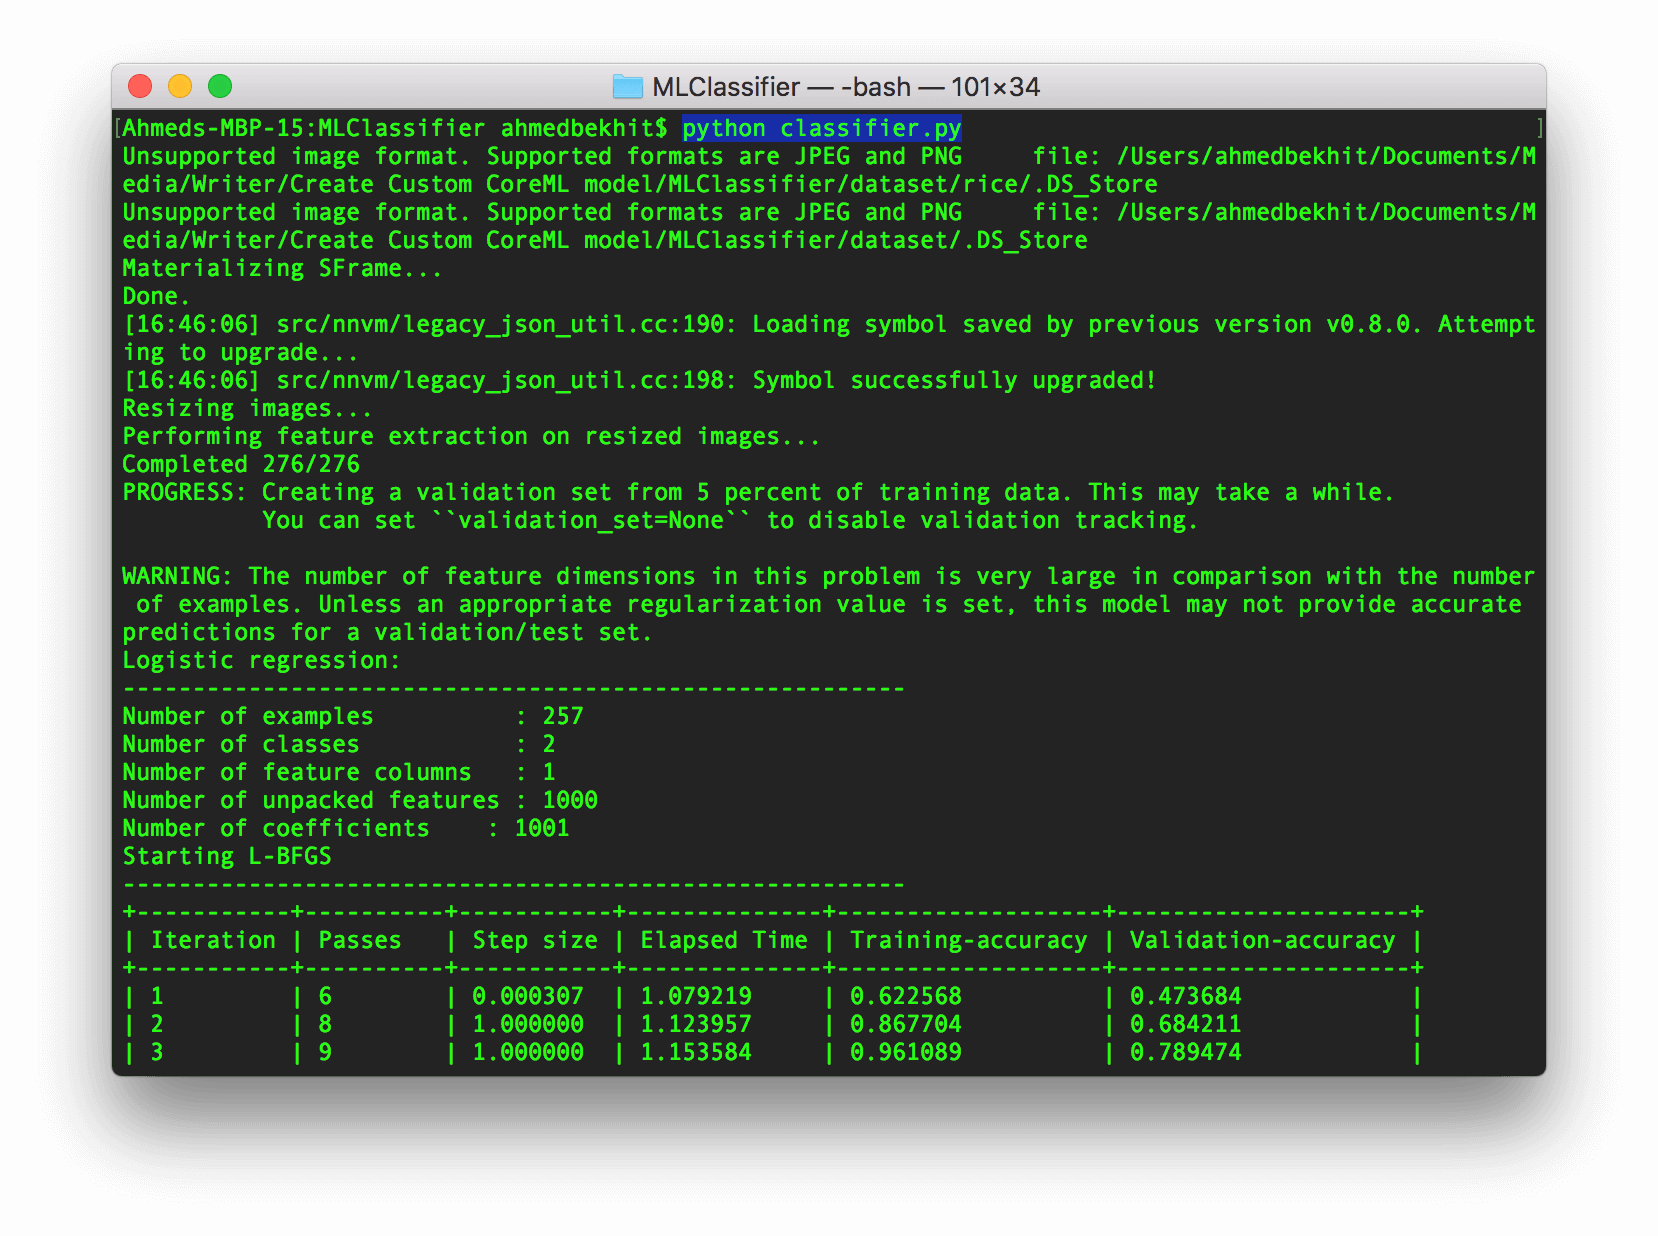
Task: Click the 'Completed 276/276' progress line
Action: tap(240, 465)
